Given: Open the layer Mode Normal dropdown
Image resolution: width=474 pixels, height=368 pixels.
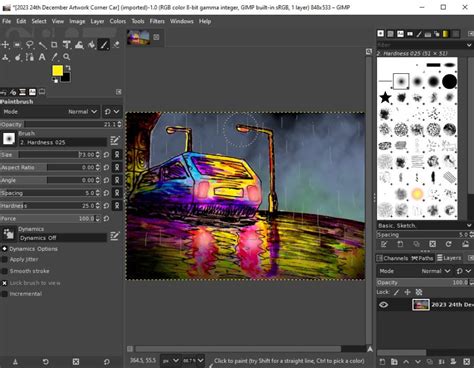Looking at the screenshot, I should point(436,271).
